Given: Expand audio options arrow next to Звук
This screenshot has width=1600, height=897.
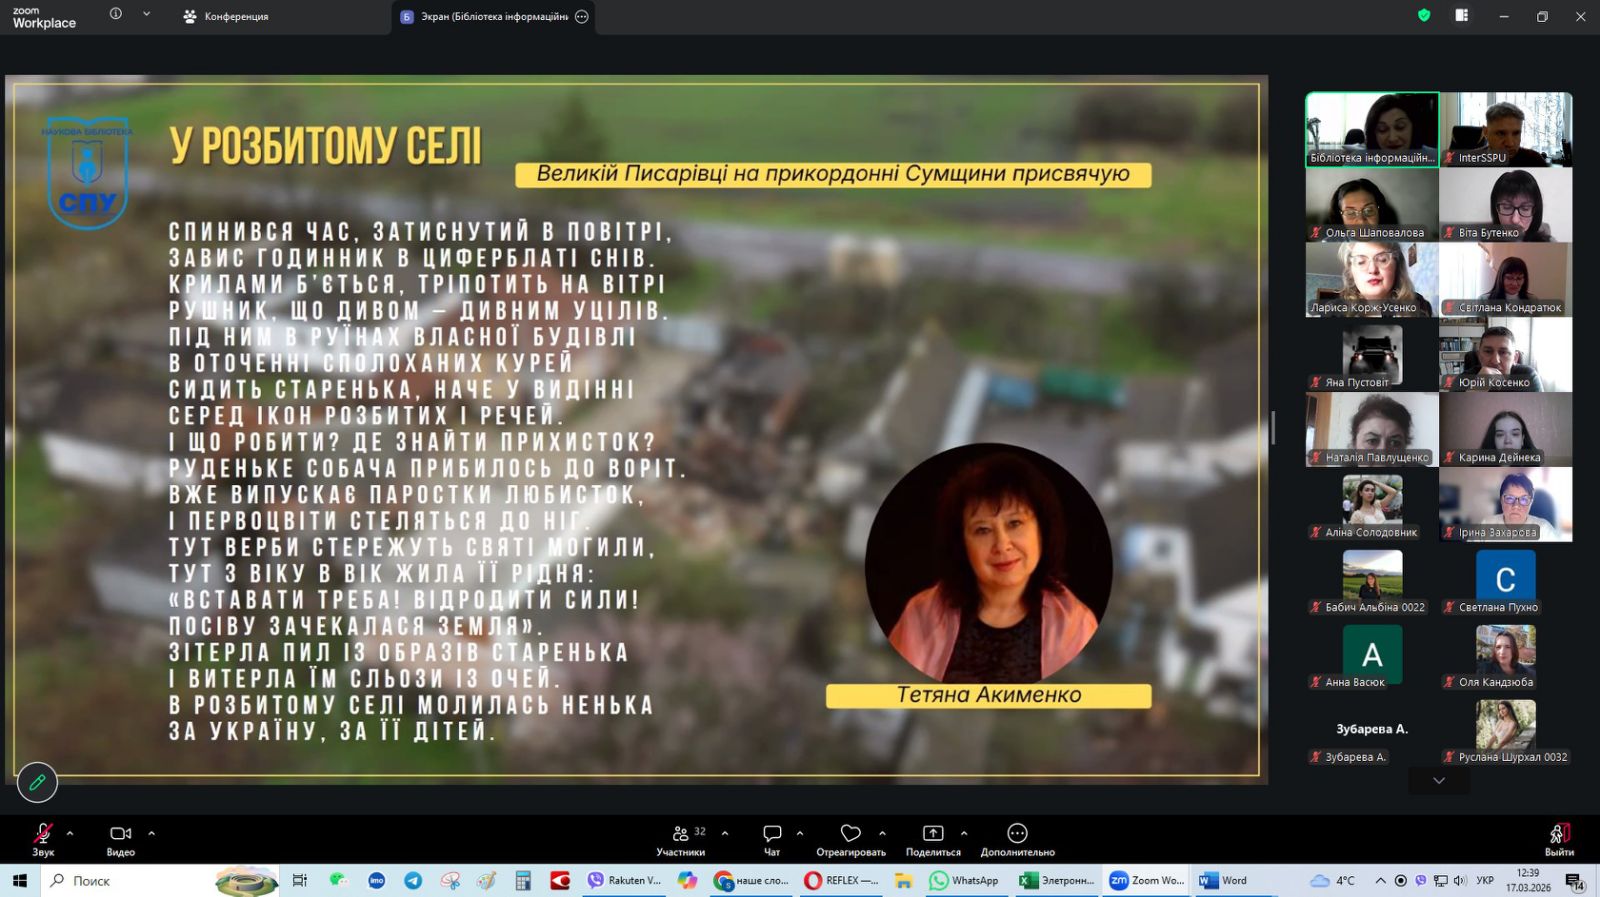Looking at the screenshot, I should 70,833.
